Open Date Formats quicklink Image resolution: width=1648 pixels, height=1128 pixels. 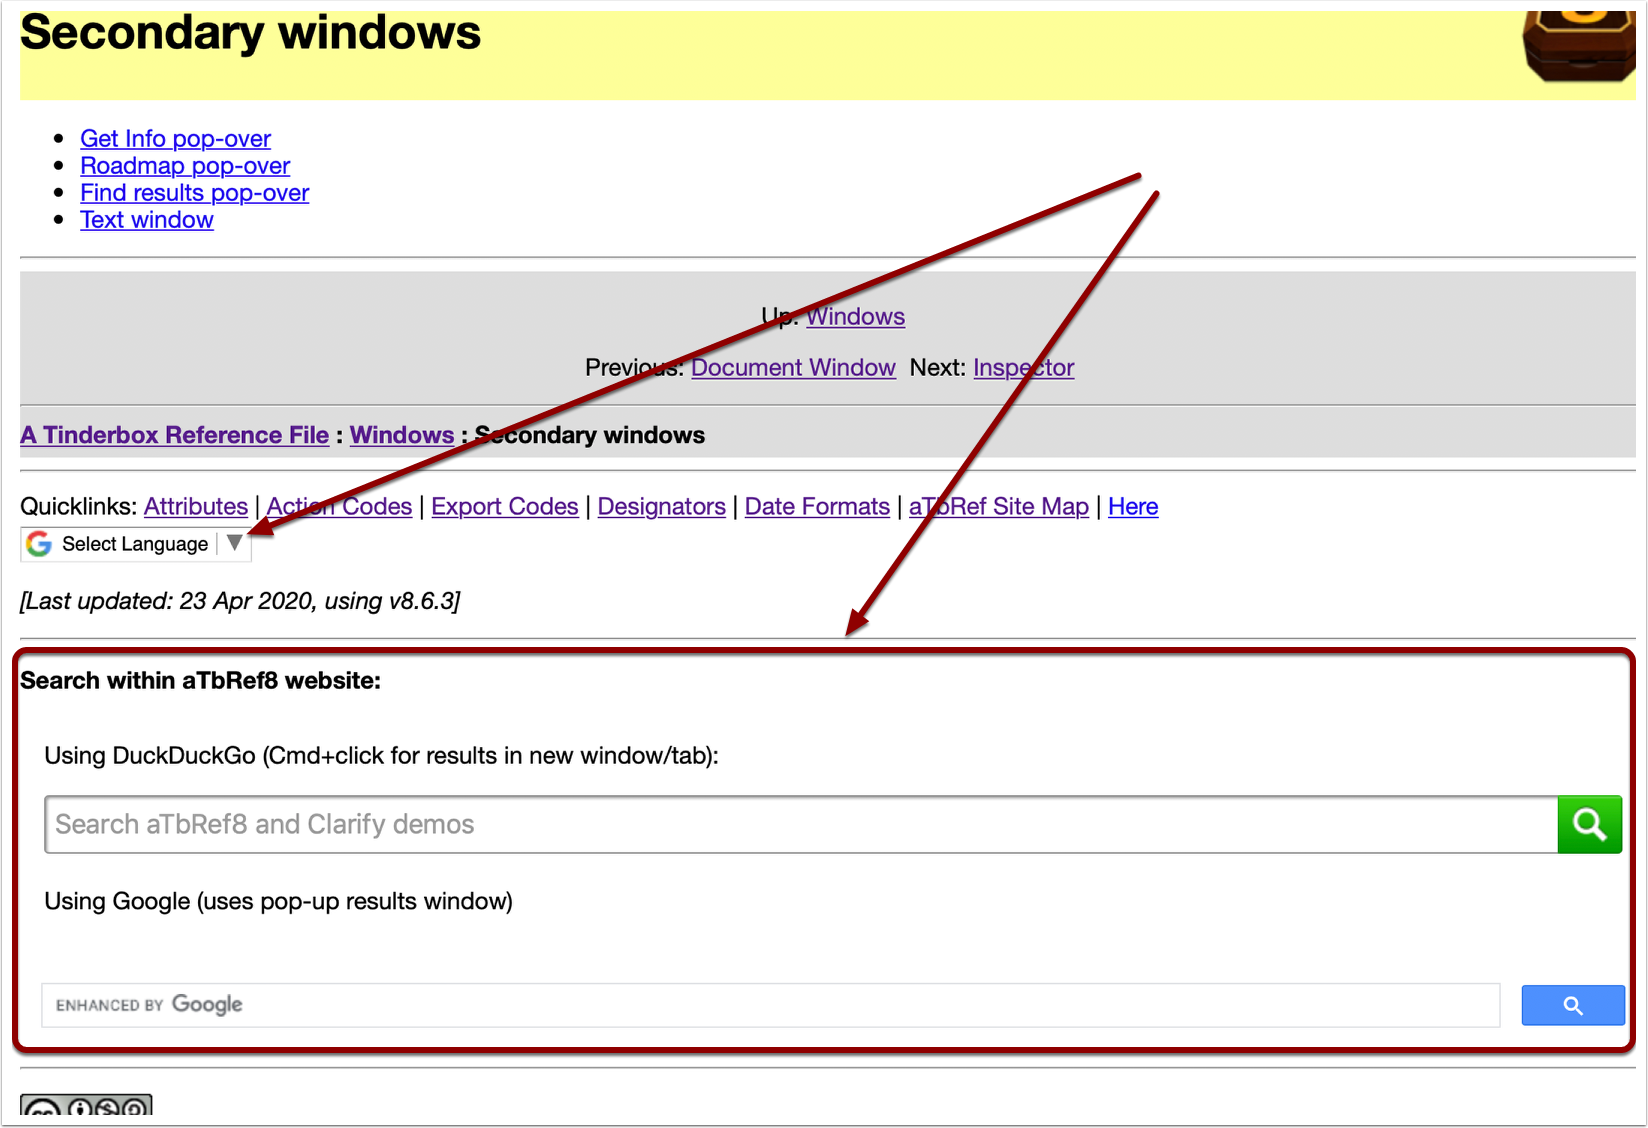(x=817, y=507)
